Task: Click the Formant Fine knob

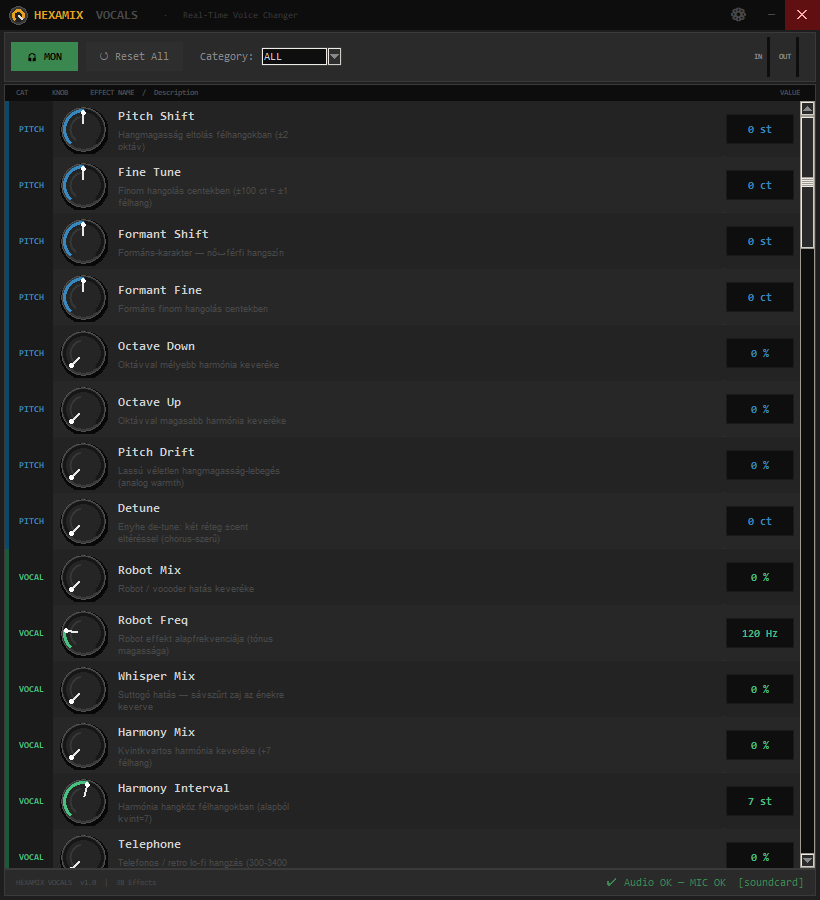Action: 84,298
